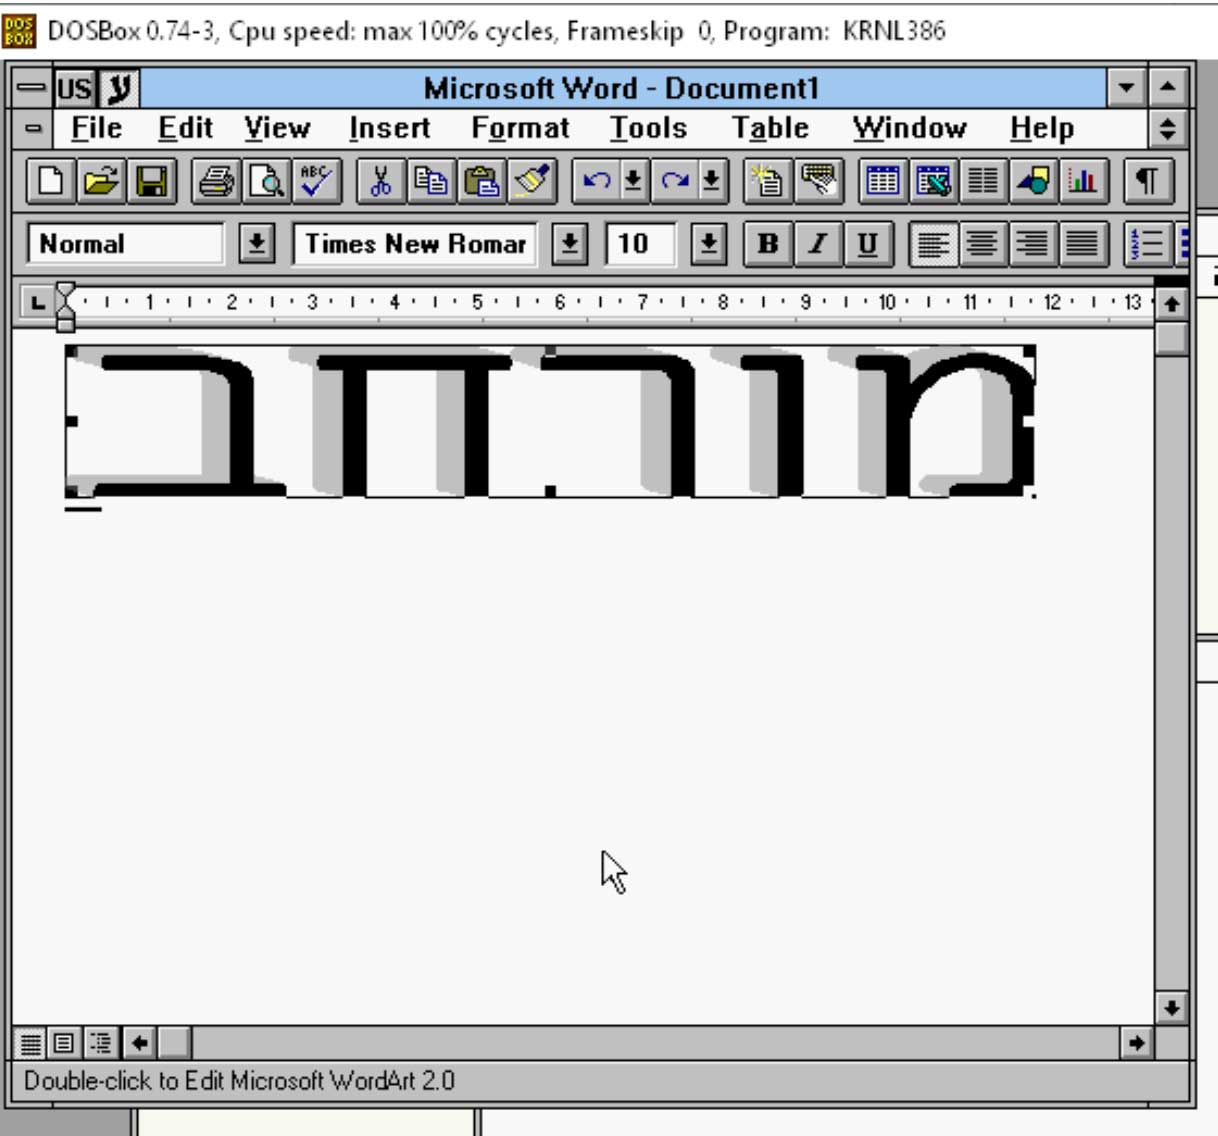Screen dimensions: 1218x1136
Task: Select the Format Painter brush icon
Action: point(533,182)
